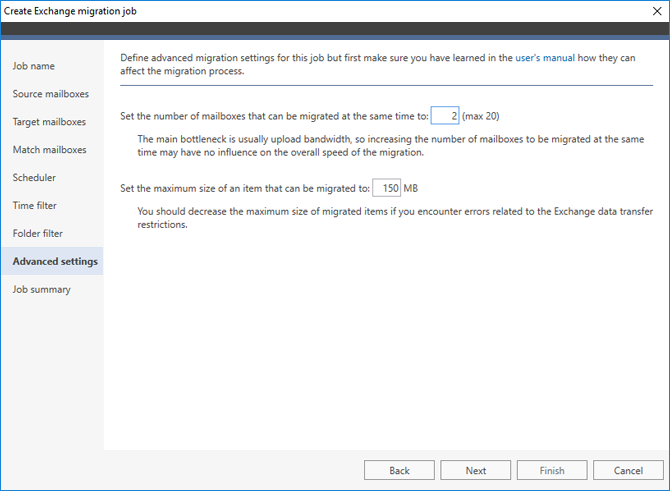The width and height of the screenshot is (670, 491).
Task: Click the Exchange data transfer restrictions note
Action: tap(395, 218)
